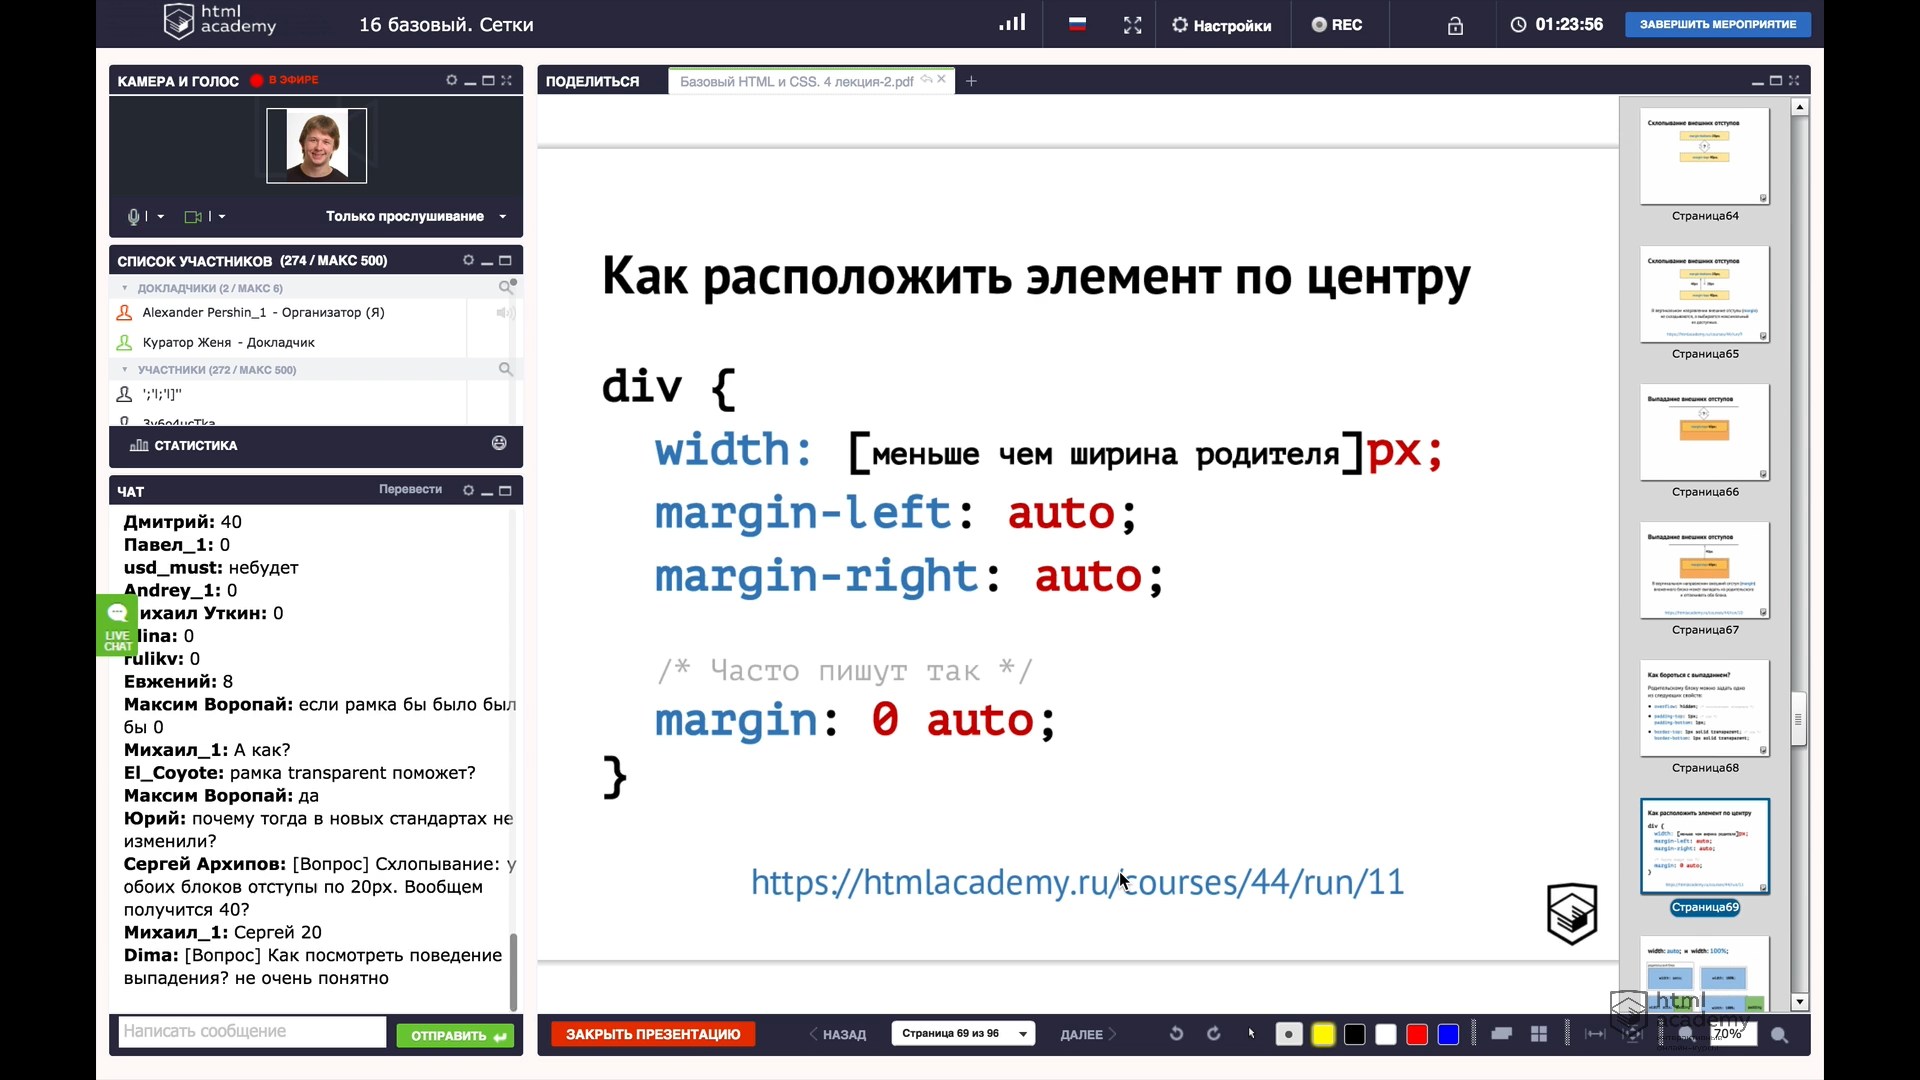This screenshot has width=1920, height=1080.
Task: Click the room lock icon in top bar
Action: tap(1455, 26)
